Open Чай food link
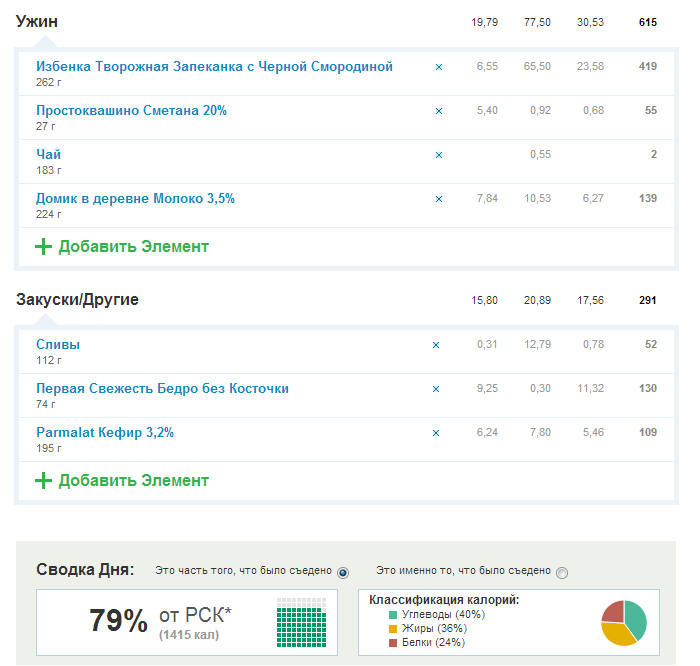This screenshot has width=700, height=666. pos(48,154)
